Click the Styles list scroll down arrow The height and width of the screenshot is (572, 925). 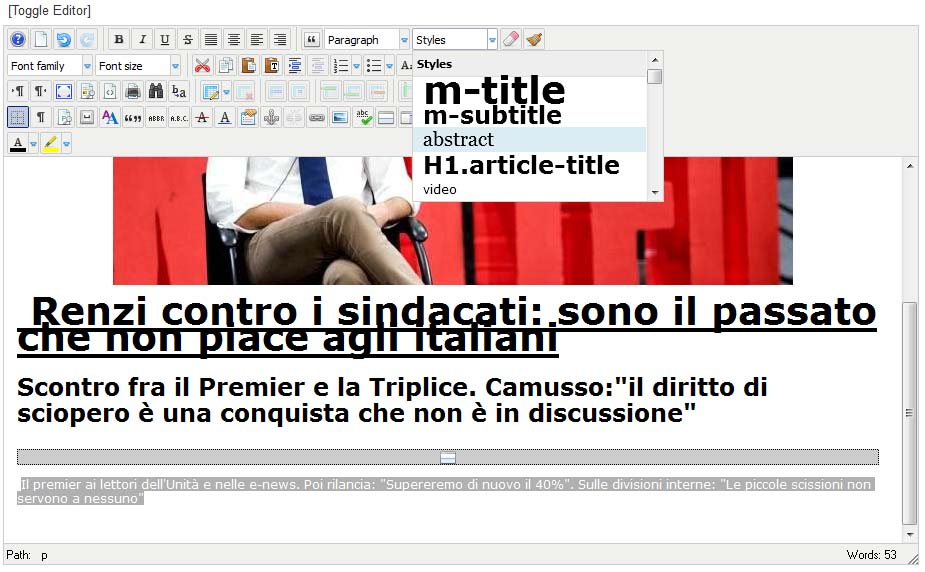click(x=655, y=192)
